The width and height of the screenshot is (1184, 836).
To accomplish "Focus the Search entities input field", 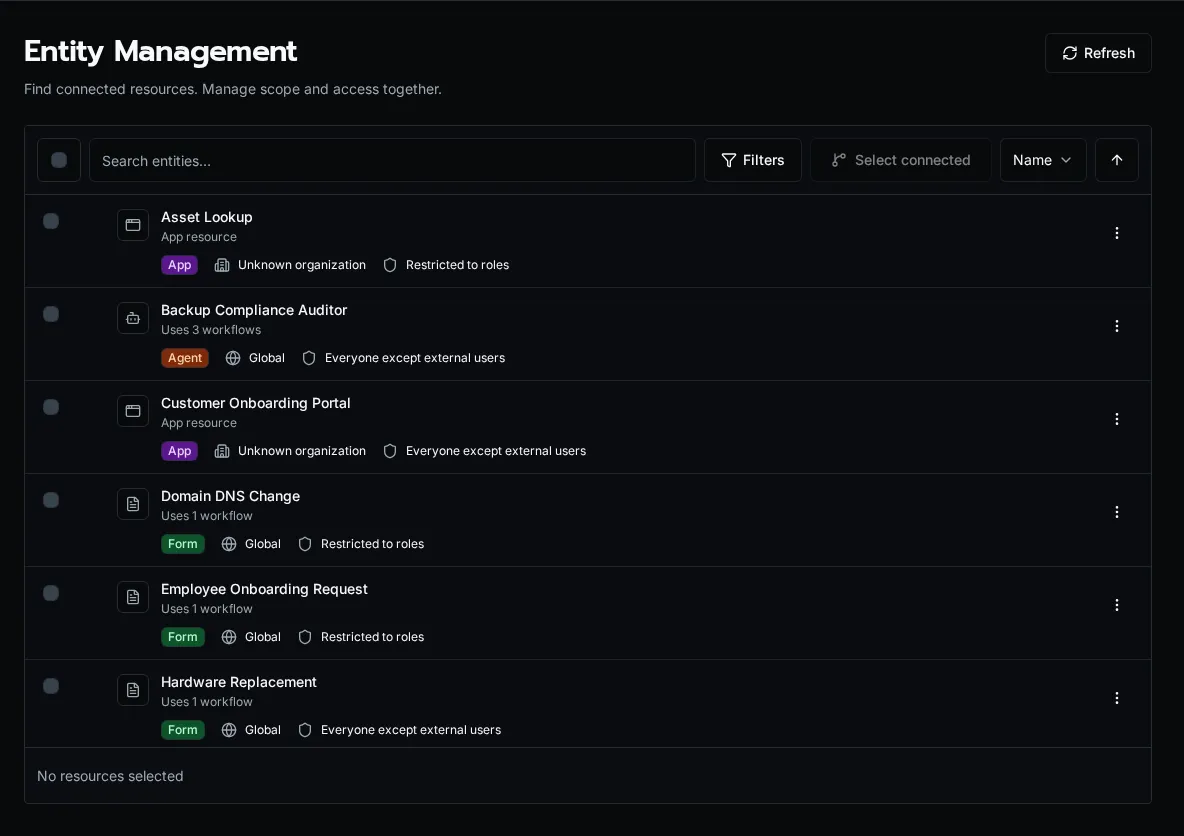I will coord(392,160).
